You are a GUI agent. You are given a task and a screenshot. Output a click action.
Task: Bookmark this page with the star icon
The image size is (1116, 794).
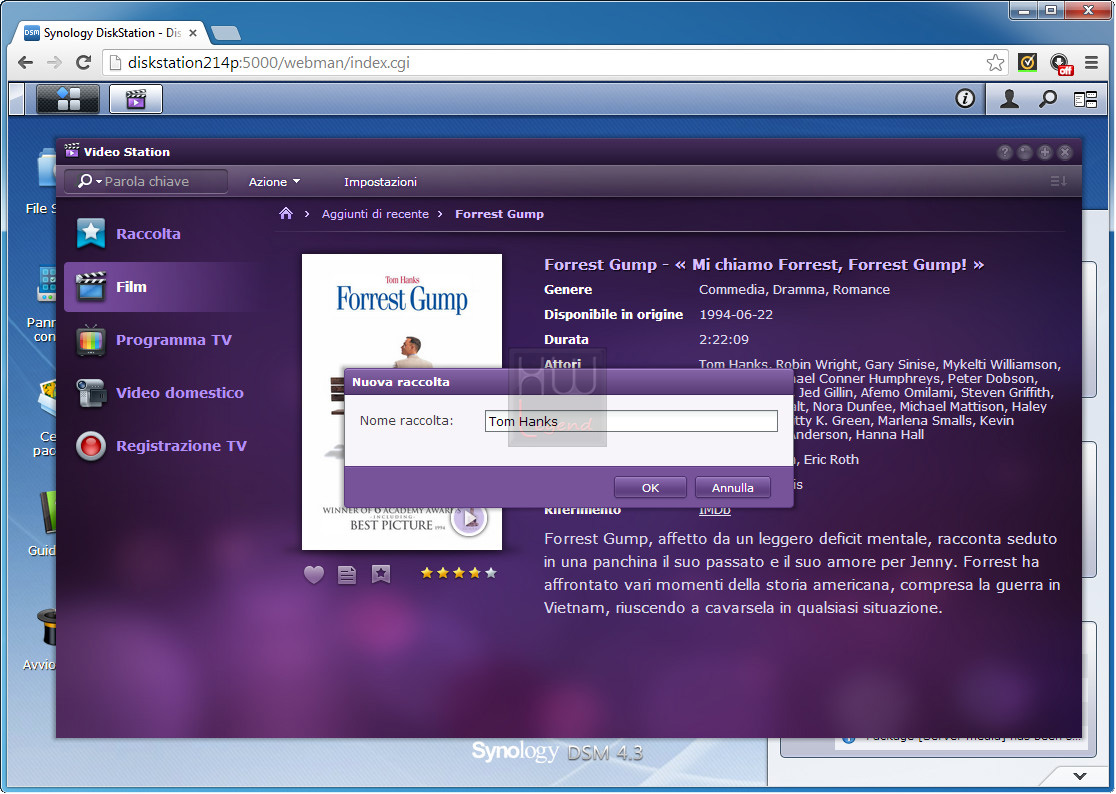click(995, 63)
